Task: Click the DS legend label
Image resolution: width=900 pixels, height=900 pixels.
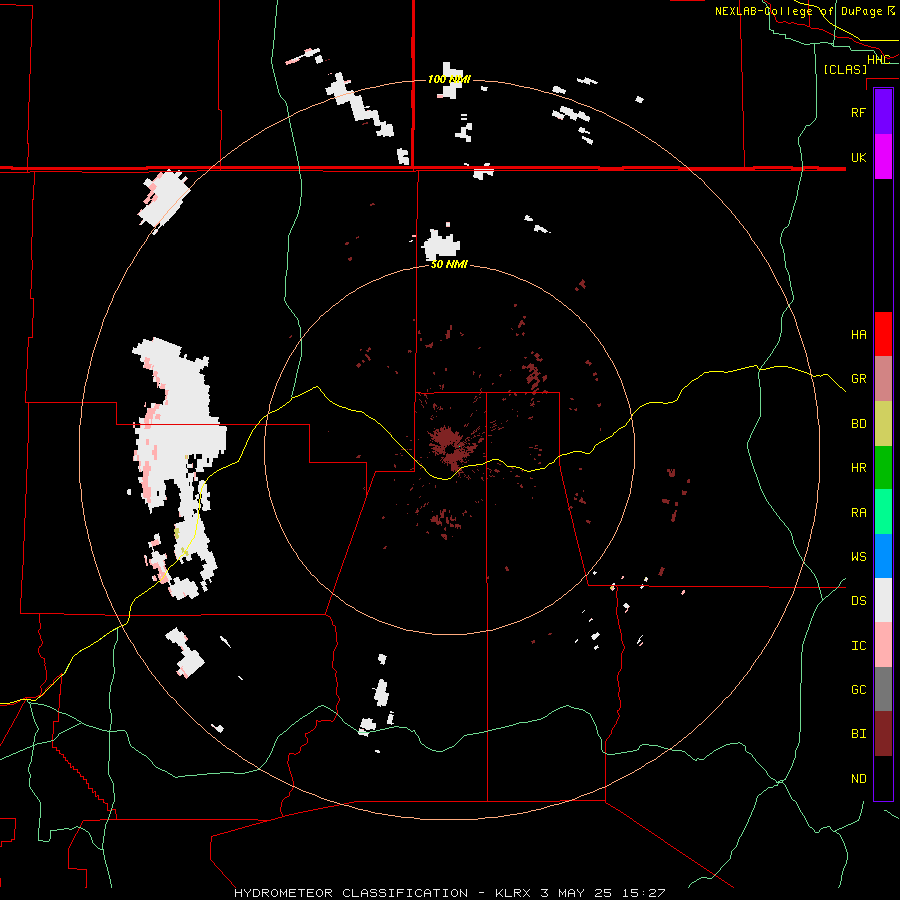Action: pyautogui.click(x=858, y=601)
